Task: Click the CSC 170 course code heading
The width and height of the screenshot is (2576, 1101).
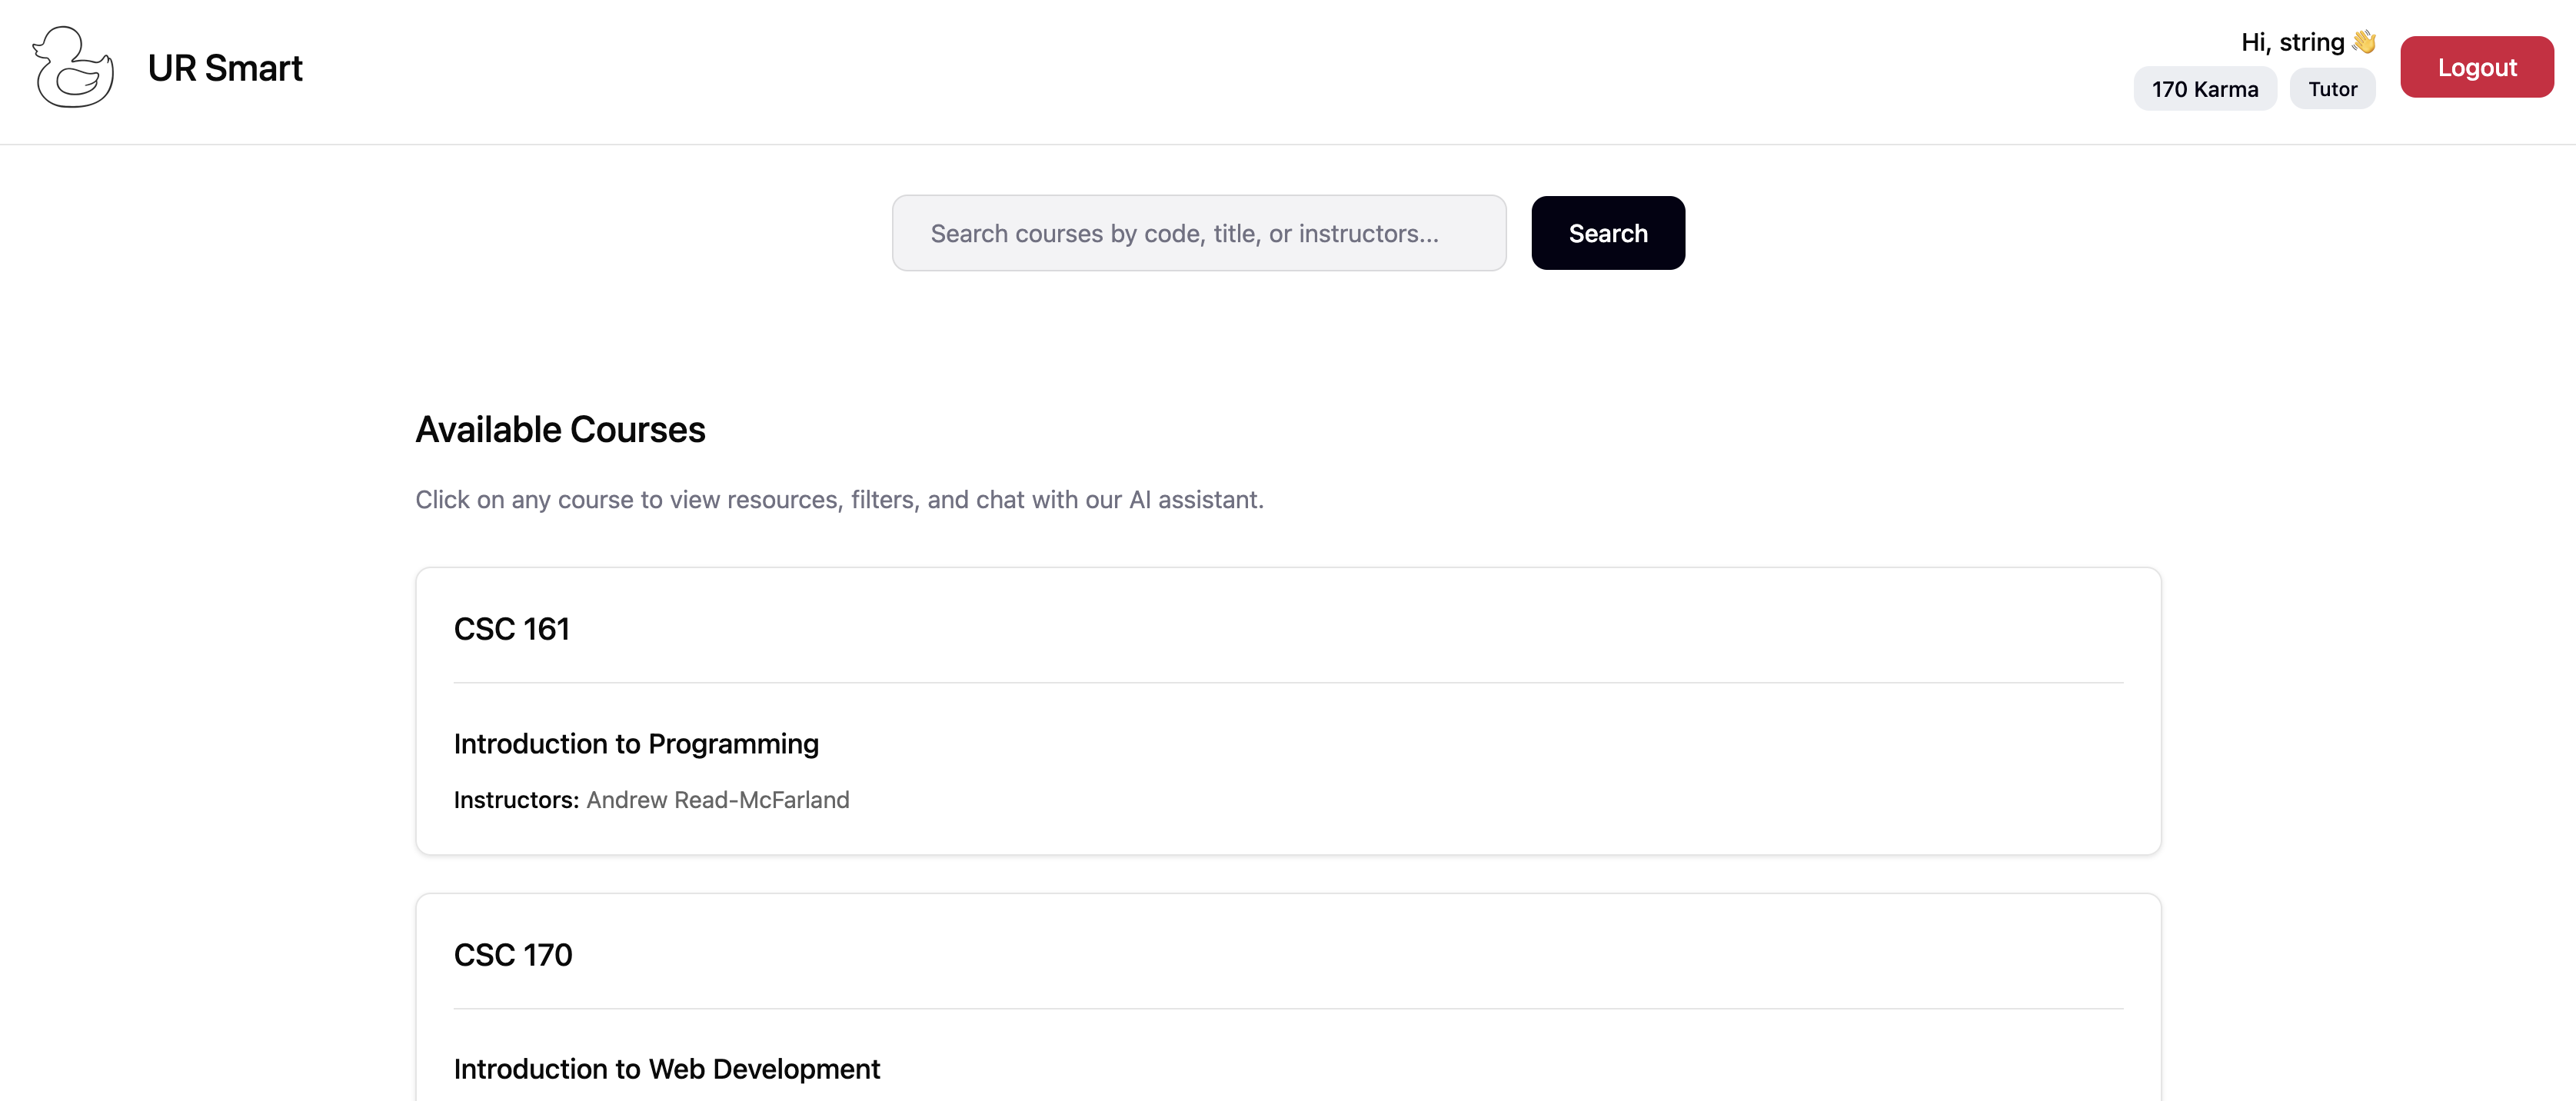Action: click(513, 955)
